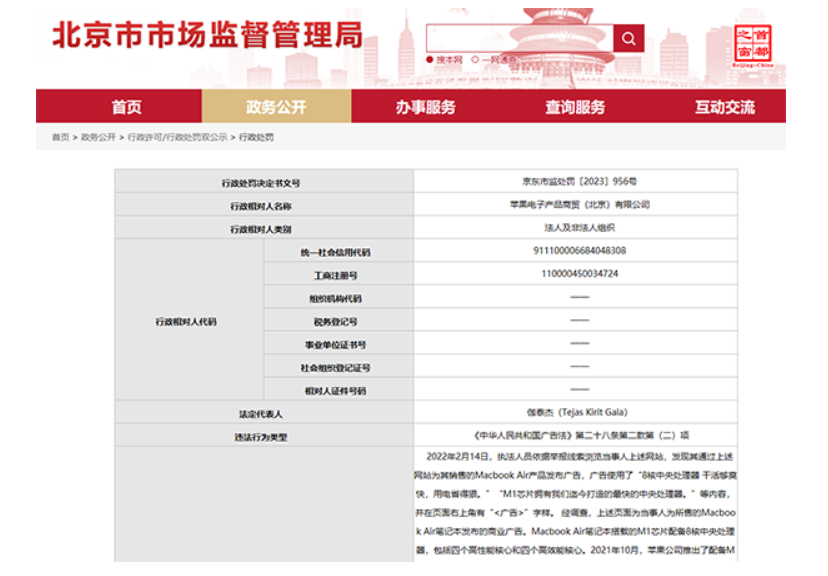Screen dimensions: 828x576
Task: Click the 组织机构代码 label cell
Action: click(x=338, y=297)
